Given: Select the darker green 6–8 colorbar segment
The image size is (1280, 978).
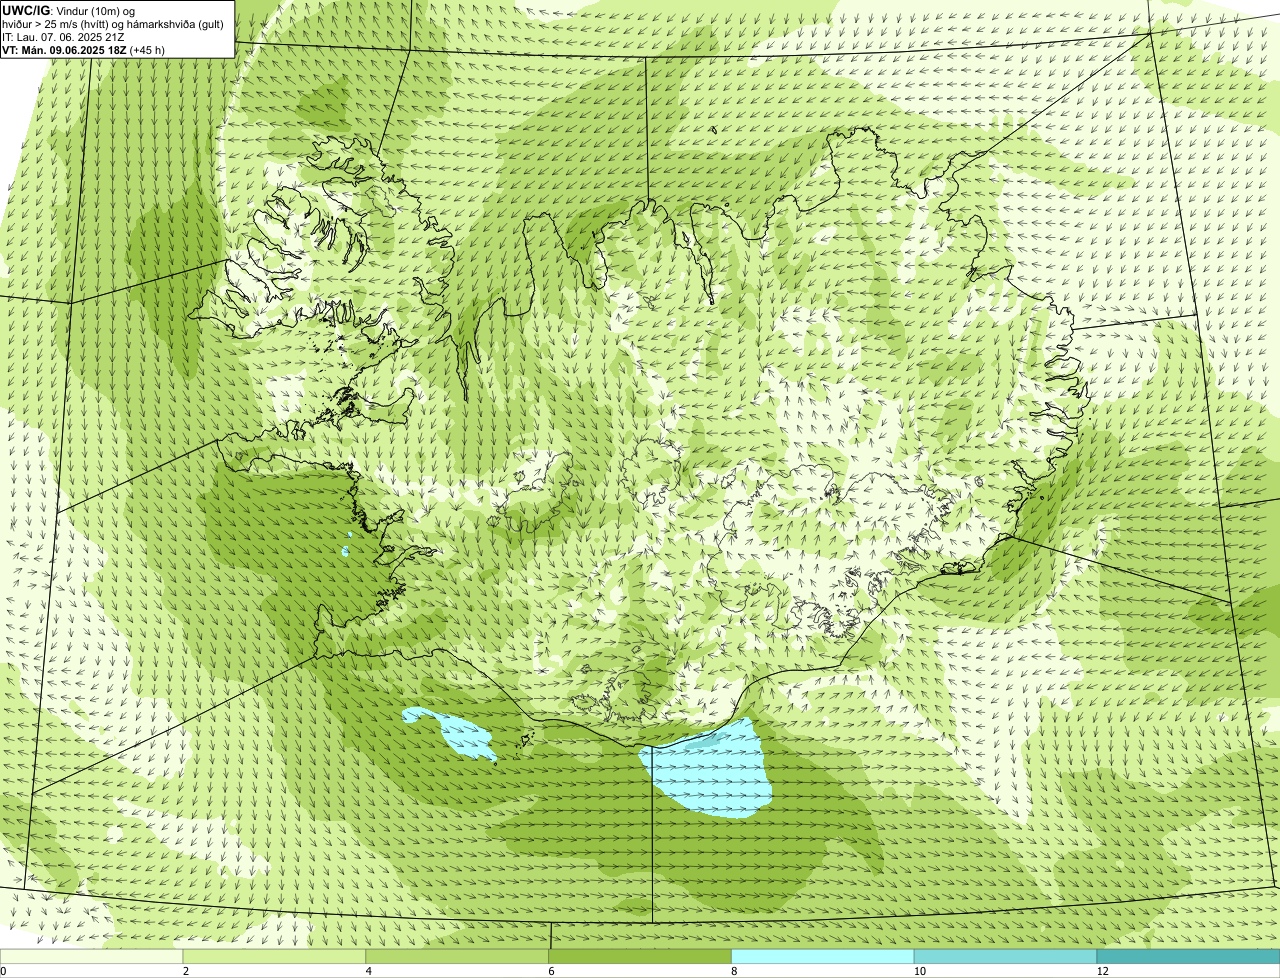Looking at the screenshot, I should click(640, 956).
